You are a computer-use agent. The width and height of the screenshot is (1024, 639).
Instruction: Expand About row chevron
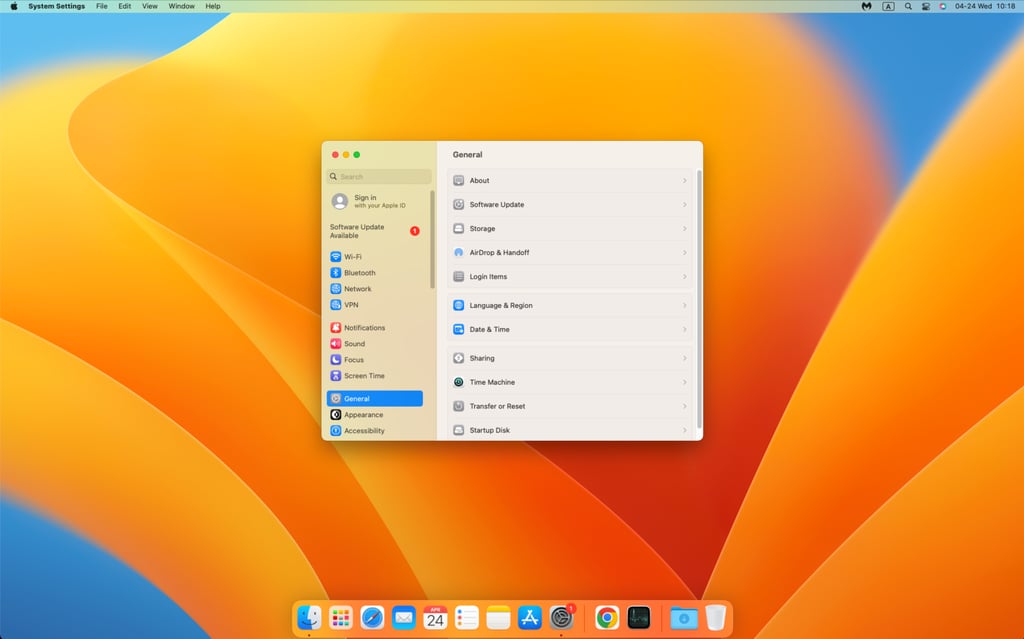(684, 180)
